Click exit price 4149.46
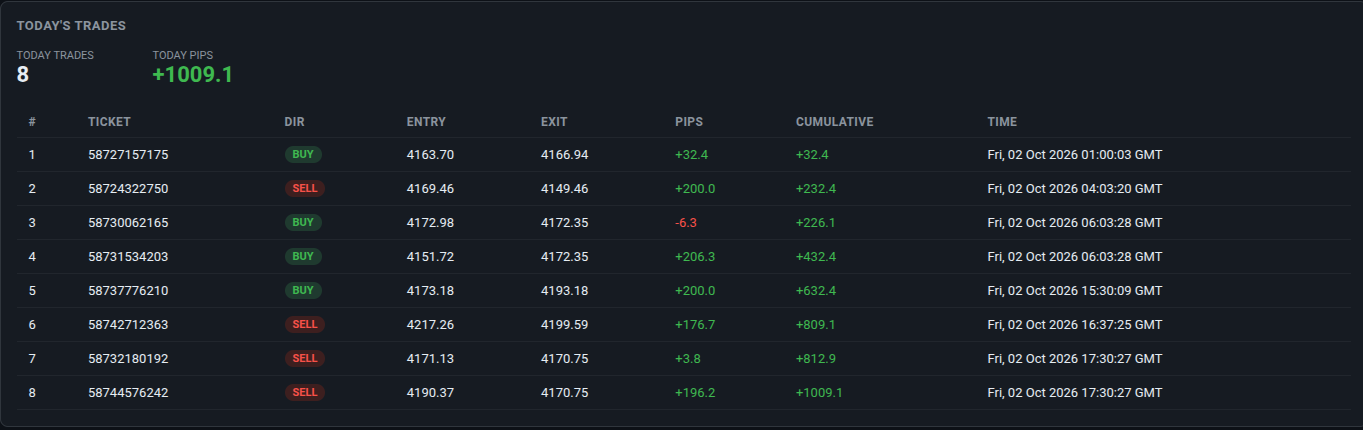Image resolution: width=1363 pixels, height=430 pixels. [x=565, y=189]
